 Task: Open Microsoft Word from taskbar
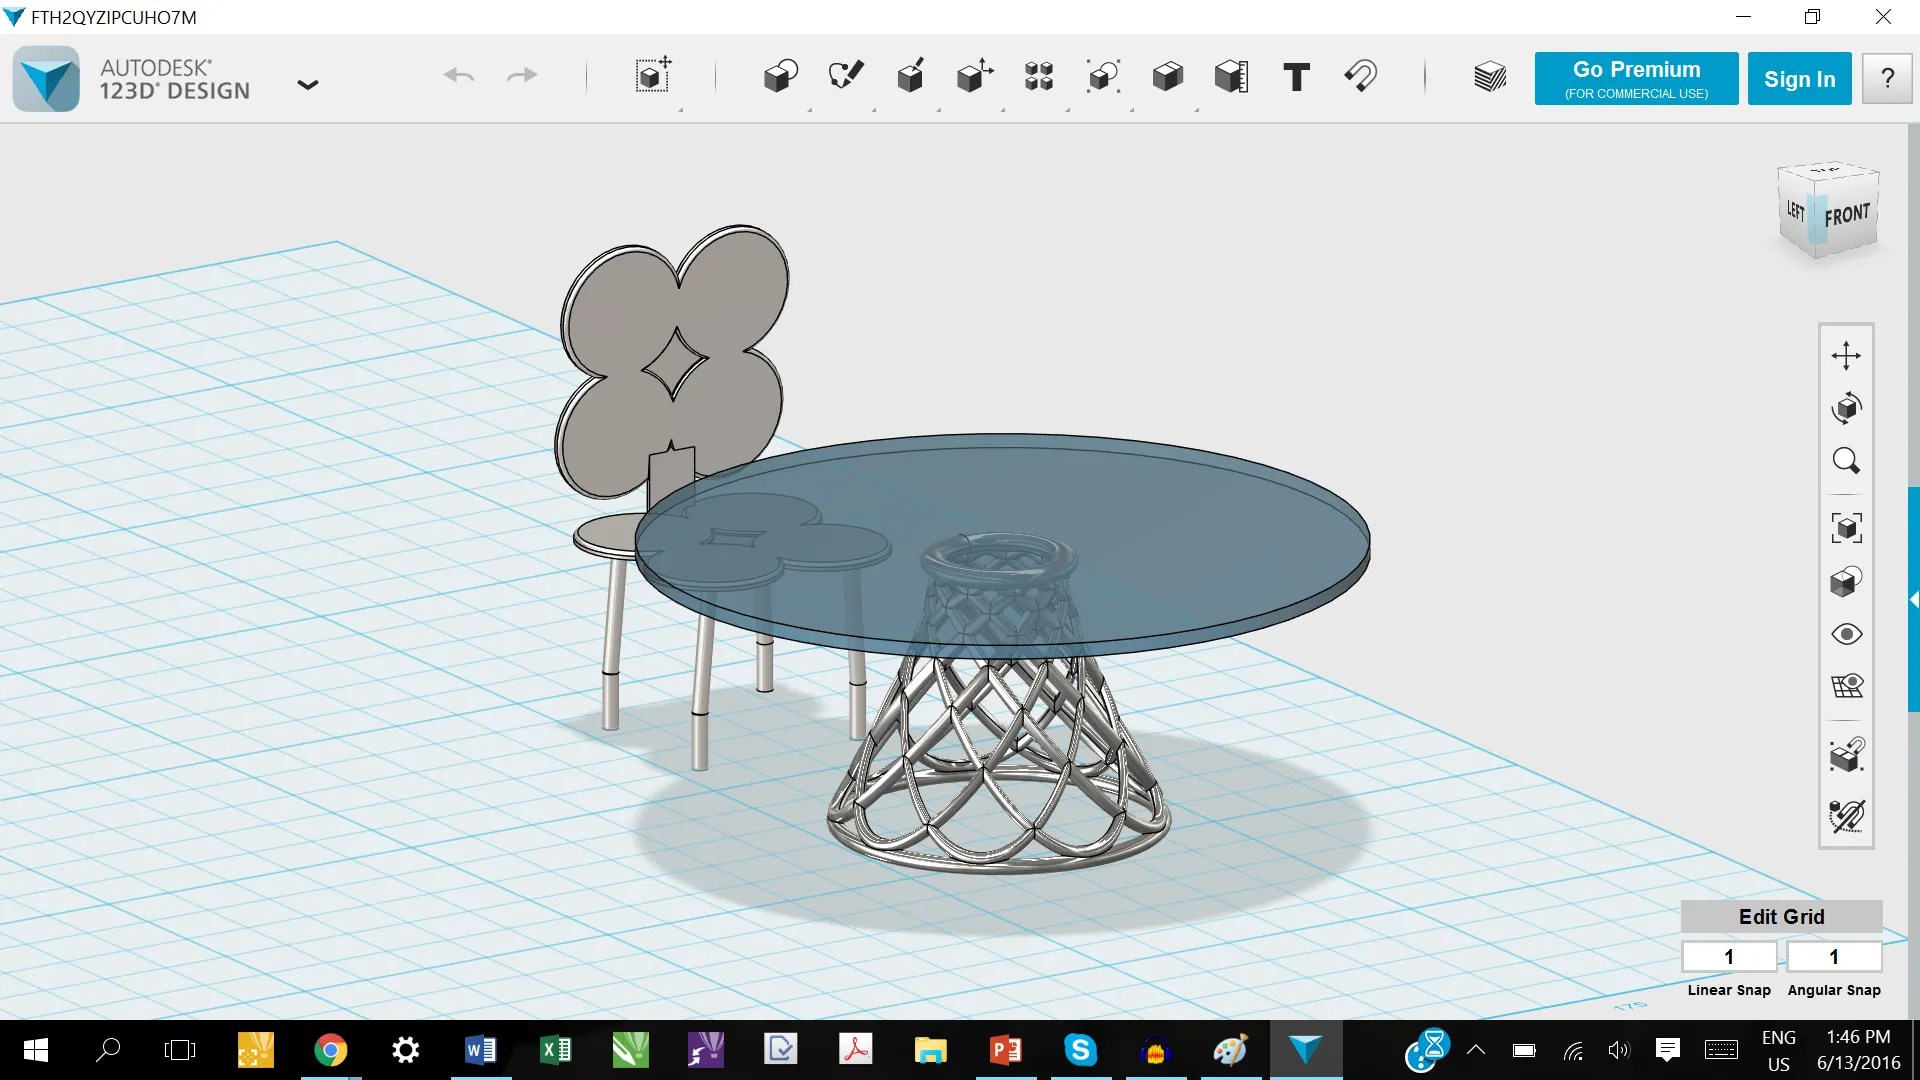(480, 1050)
